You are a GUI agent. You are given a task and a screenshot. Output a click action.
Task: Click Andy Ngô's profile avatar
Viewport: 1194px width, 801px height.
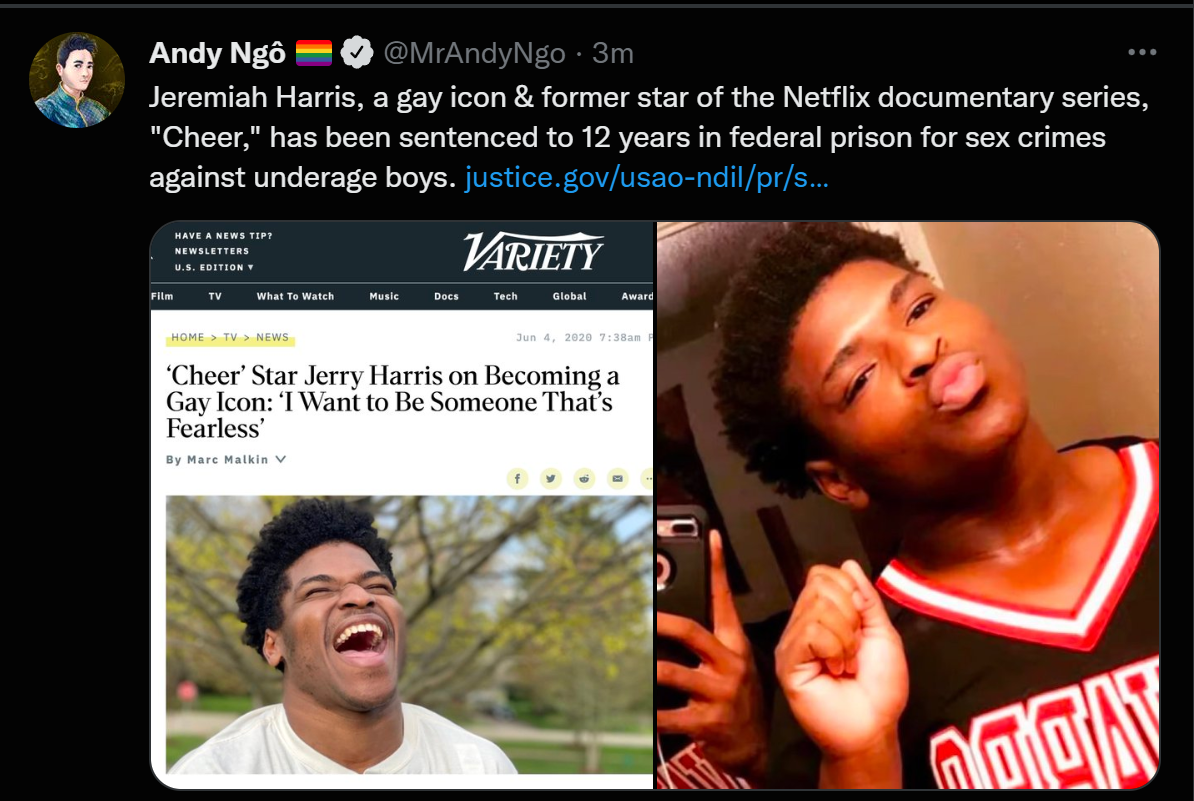click(x=77, y=79)
